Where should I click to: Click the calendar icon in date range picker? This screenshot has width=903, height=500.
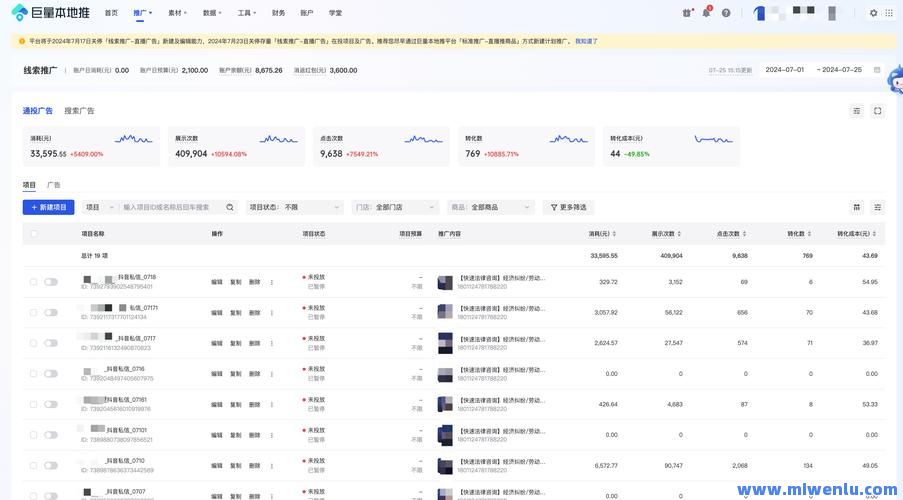877,70
